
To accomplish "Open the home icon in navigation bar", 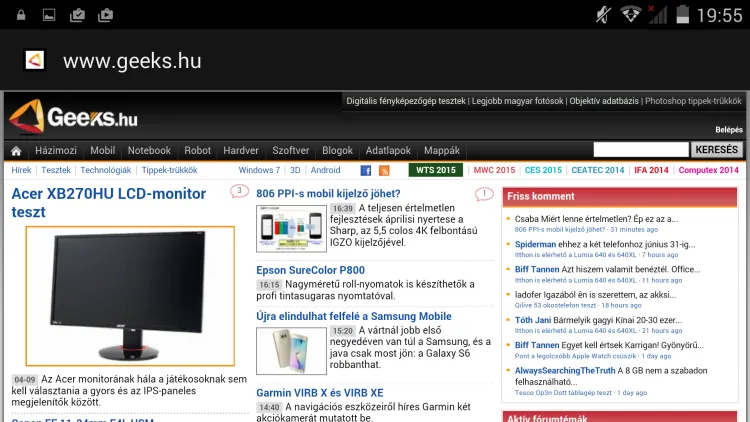I will pyautogui.click(x=16, y=151).
